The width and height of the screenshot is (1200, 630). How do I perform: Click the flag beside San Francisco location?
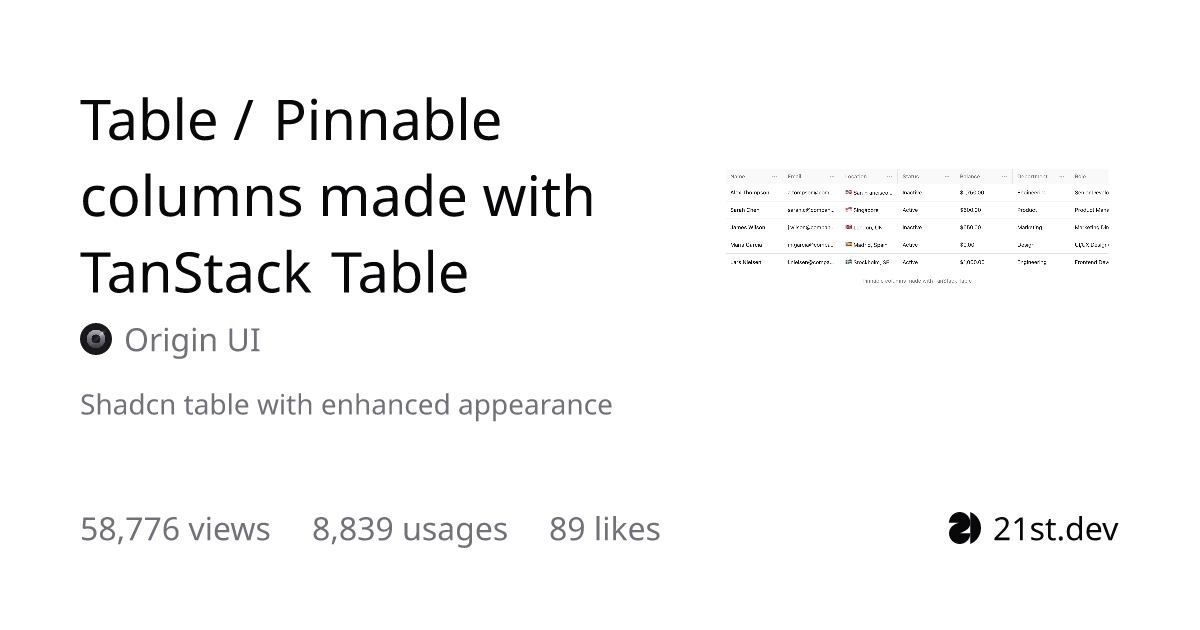click(848, 192)
